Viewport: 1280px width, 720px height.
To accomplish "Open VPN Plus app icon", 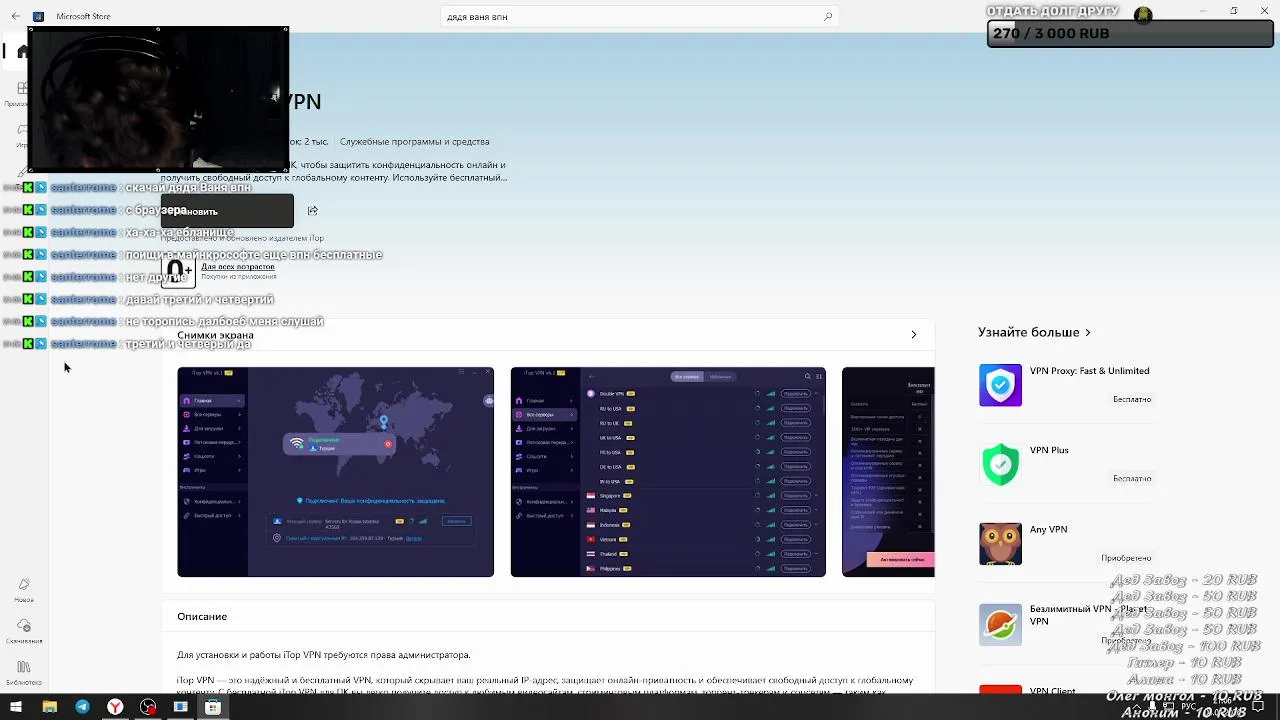I will pos(1000,465).
